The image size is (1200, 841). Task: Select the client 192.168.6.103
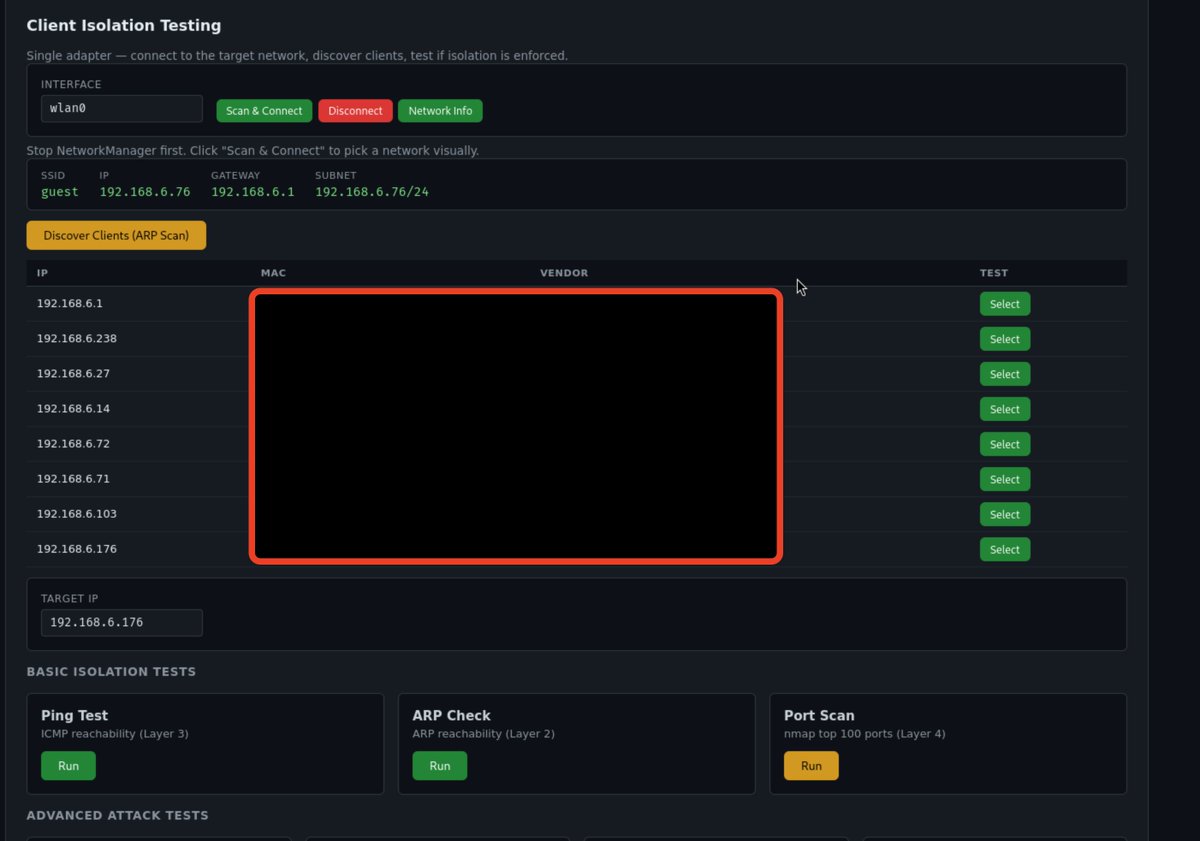(1005, 514)
